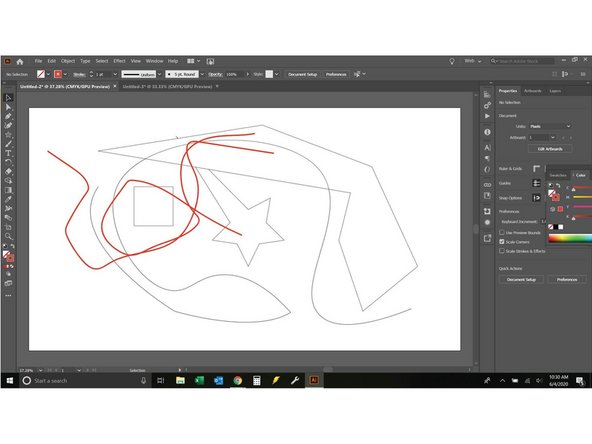The width and height of the screenshot is (592, 444).
Task: Expand the stroke color dropdown arrow
Action: [65, 74]
